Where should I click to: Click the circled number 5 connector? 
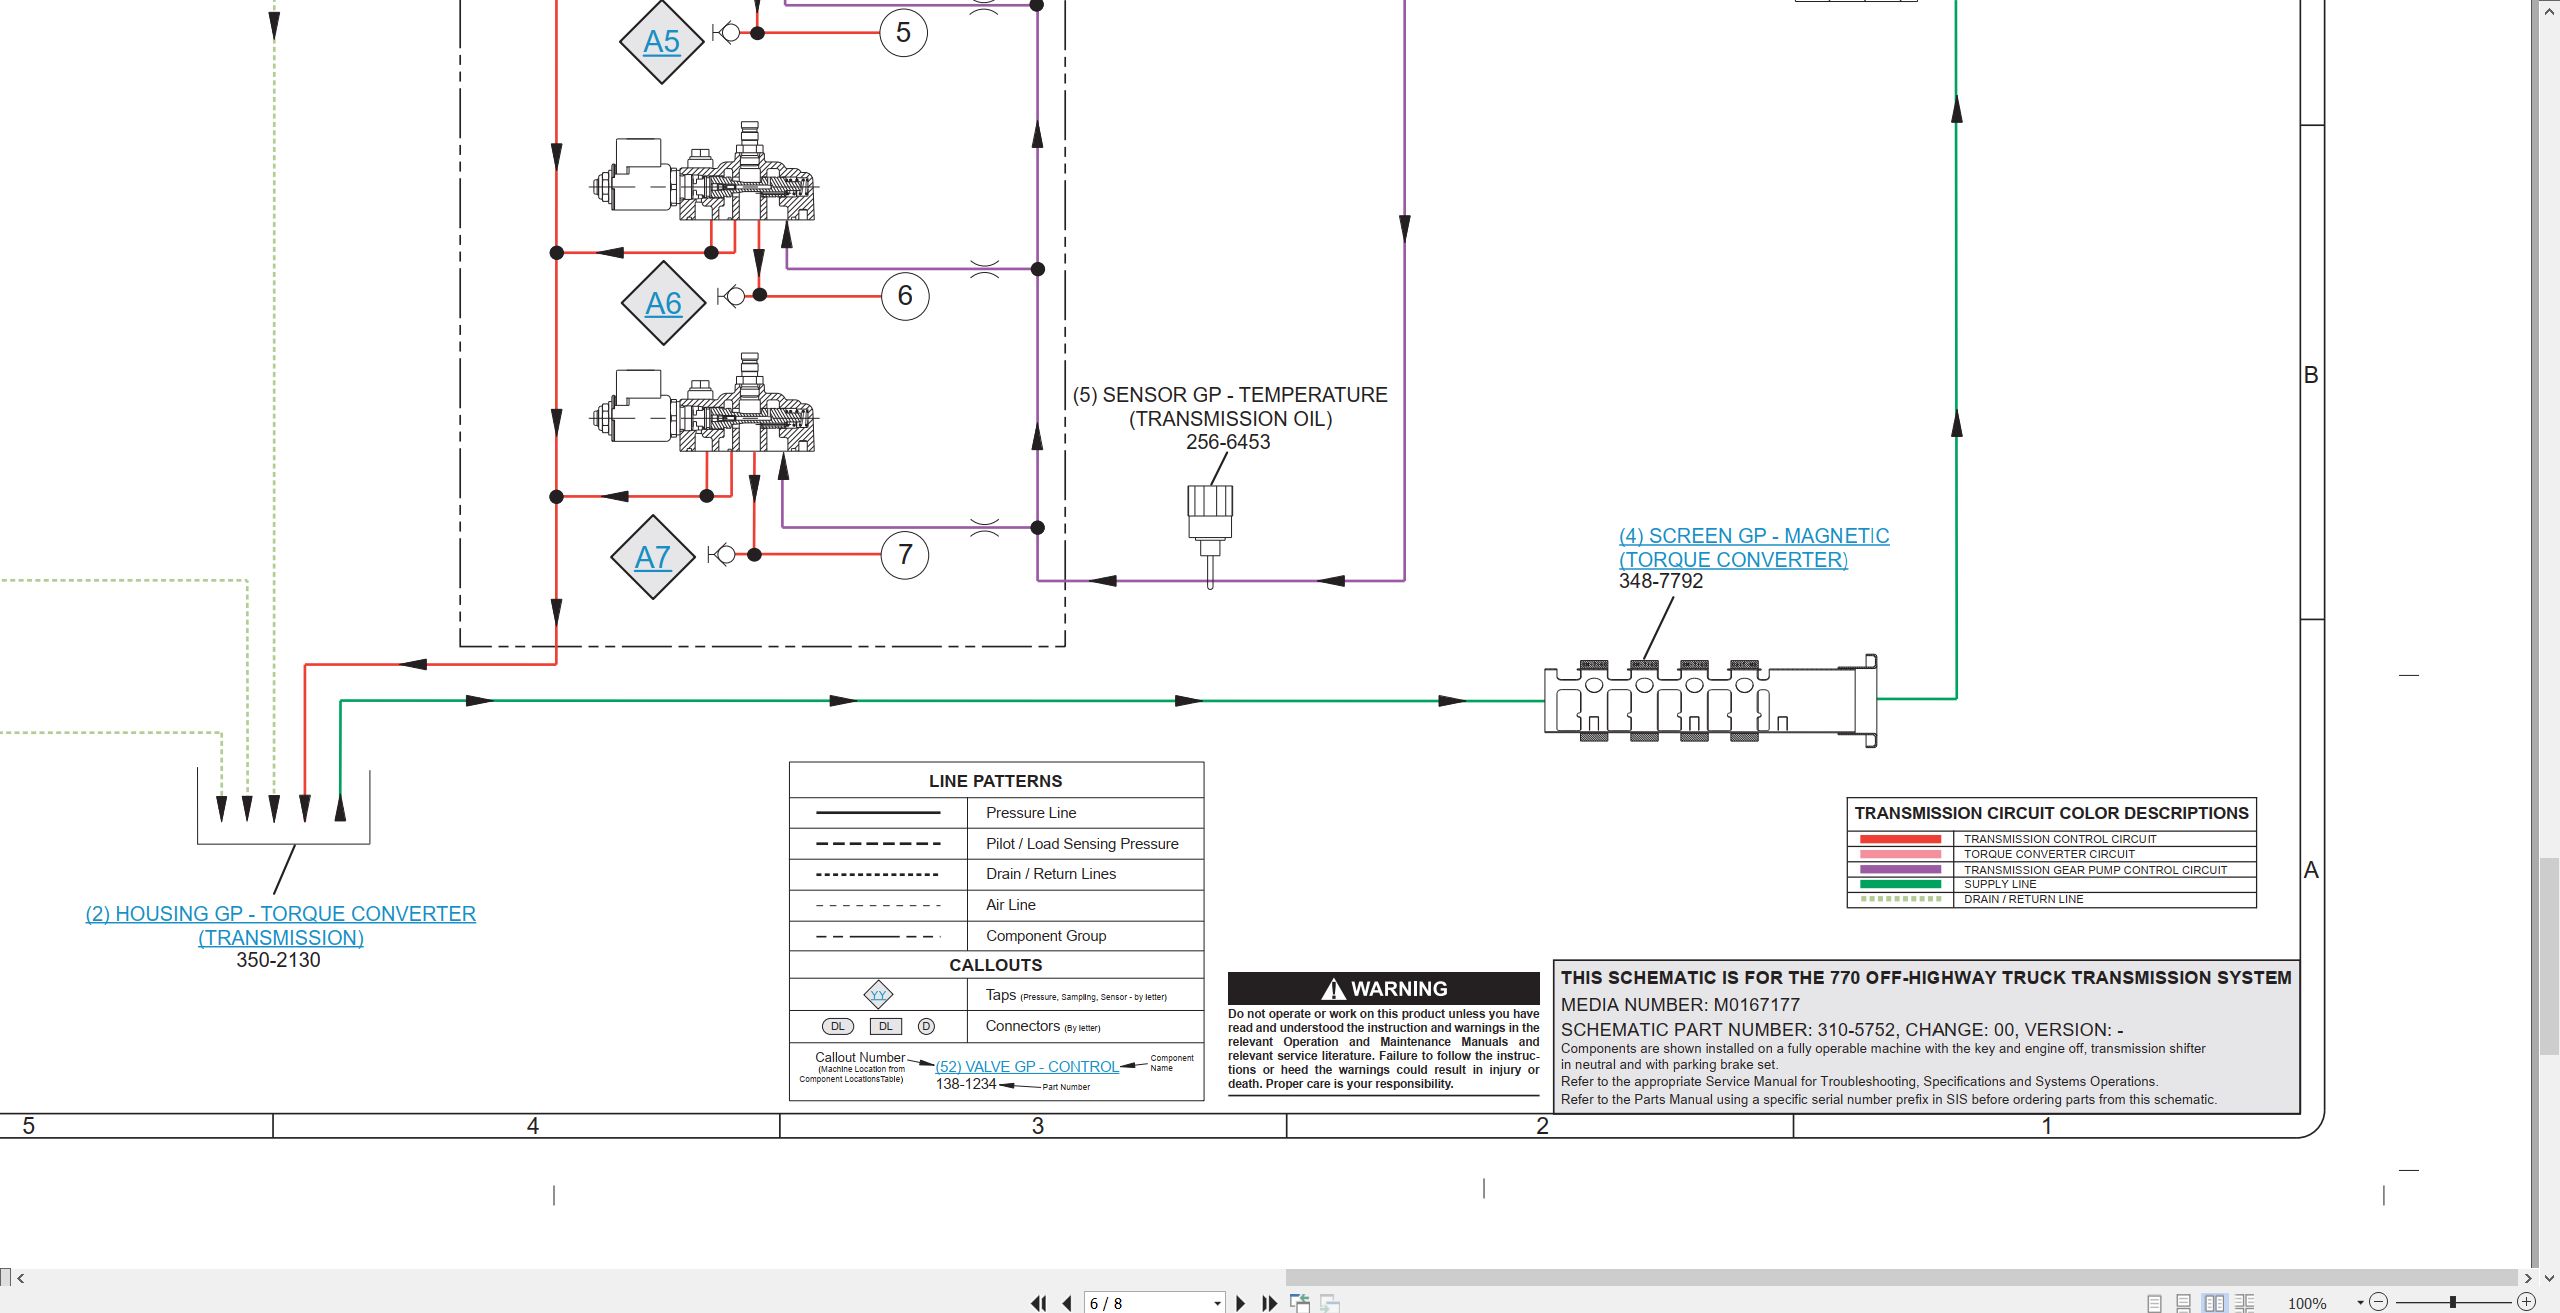tap(903, 33)
